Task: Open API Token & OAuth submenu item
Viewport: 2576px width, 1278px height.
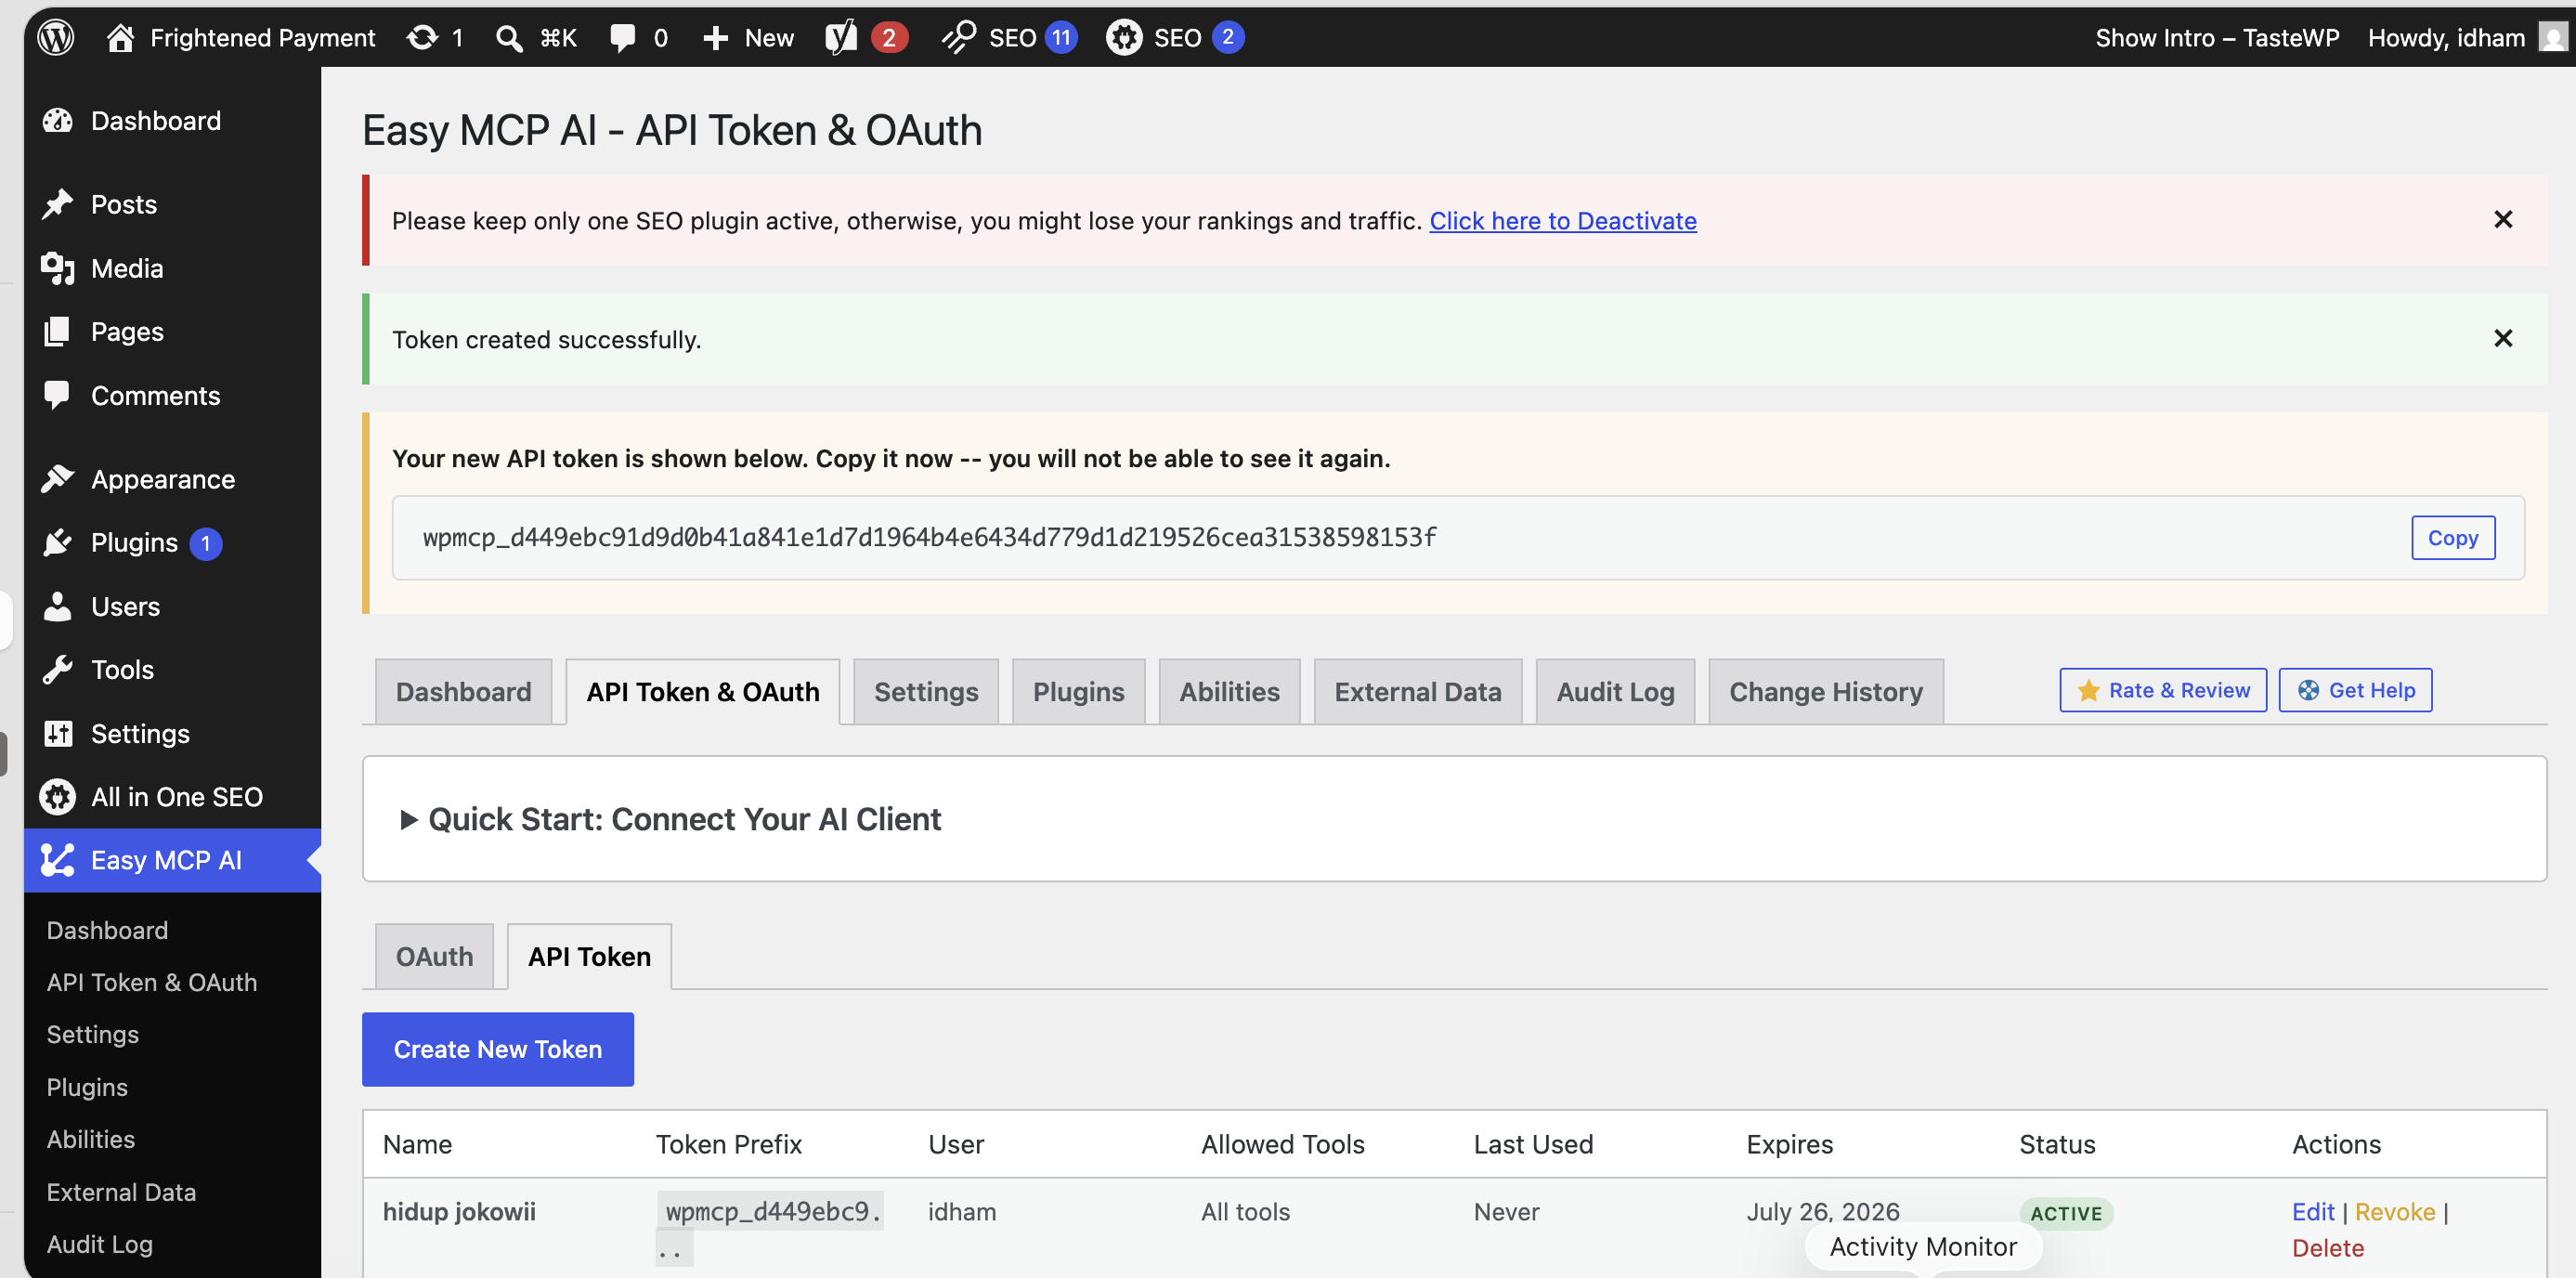Action: pyautogui.click(x=152, y=982)
